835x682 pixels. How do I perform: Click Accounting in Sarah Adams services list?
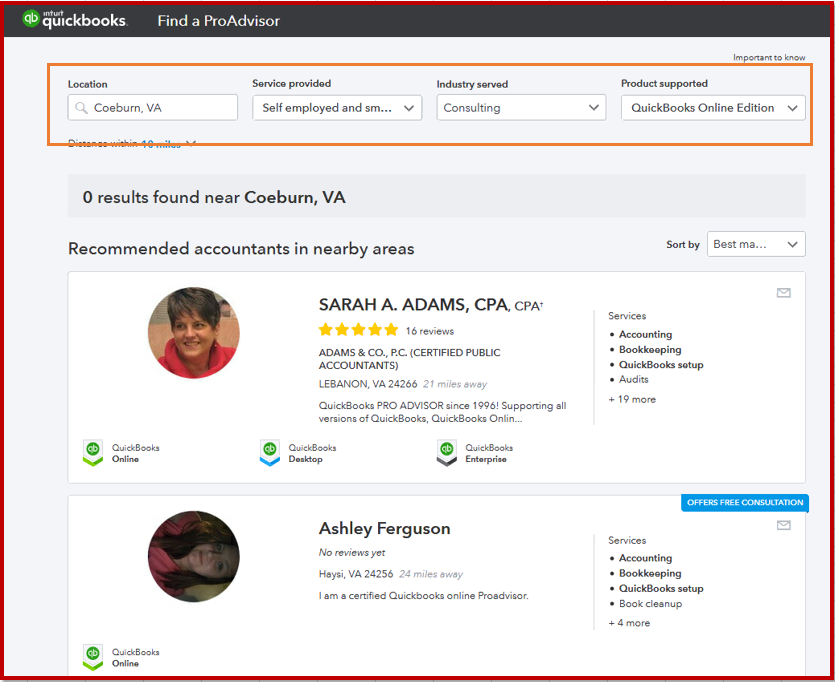pyautogui.click(x=645, y=334)
